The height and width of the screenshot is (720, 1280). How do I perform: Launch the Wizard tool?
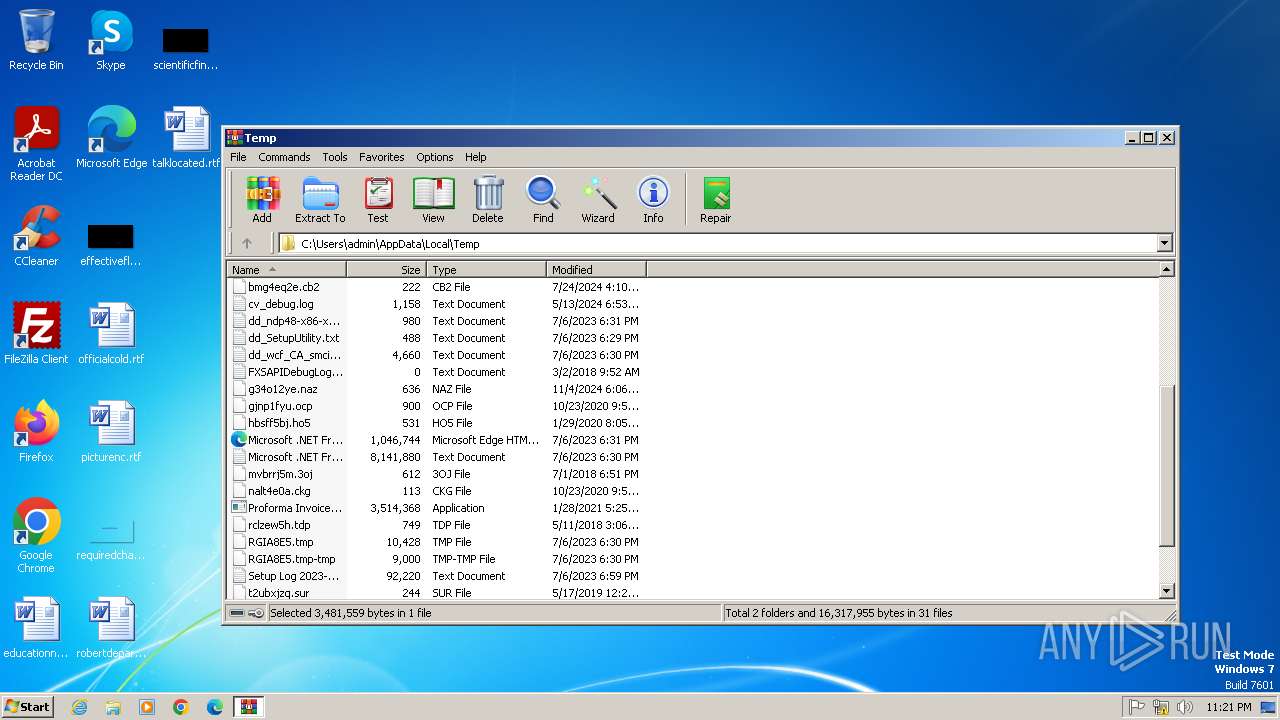[598, 200]
